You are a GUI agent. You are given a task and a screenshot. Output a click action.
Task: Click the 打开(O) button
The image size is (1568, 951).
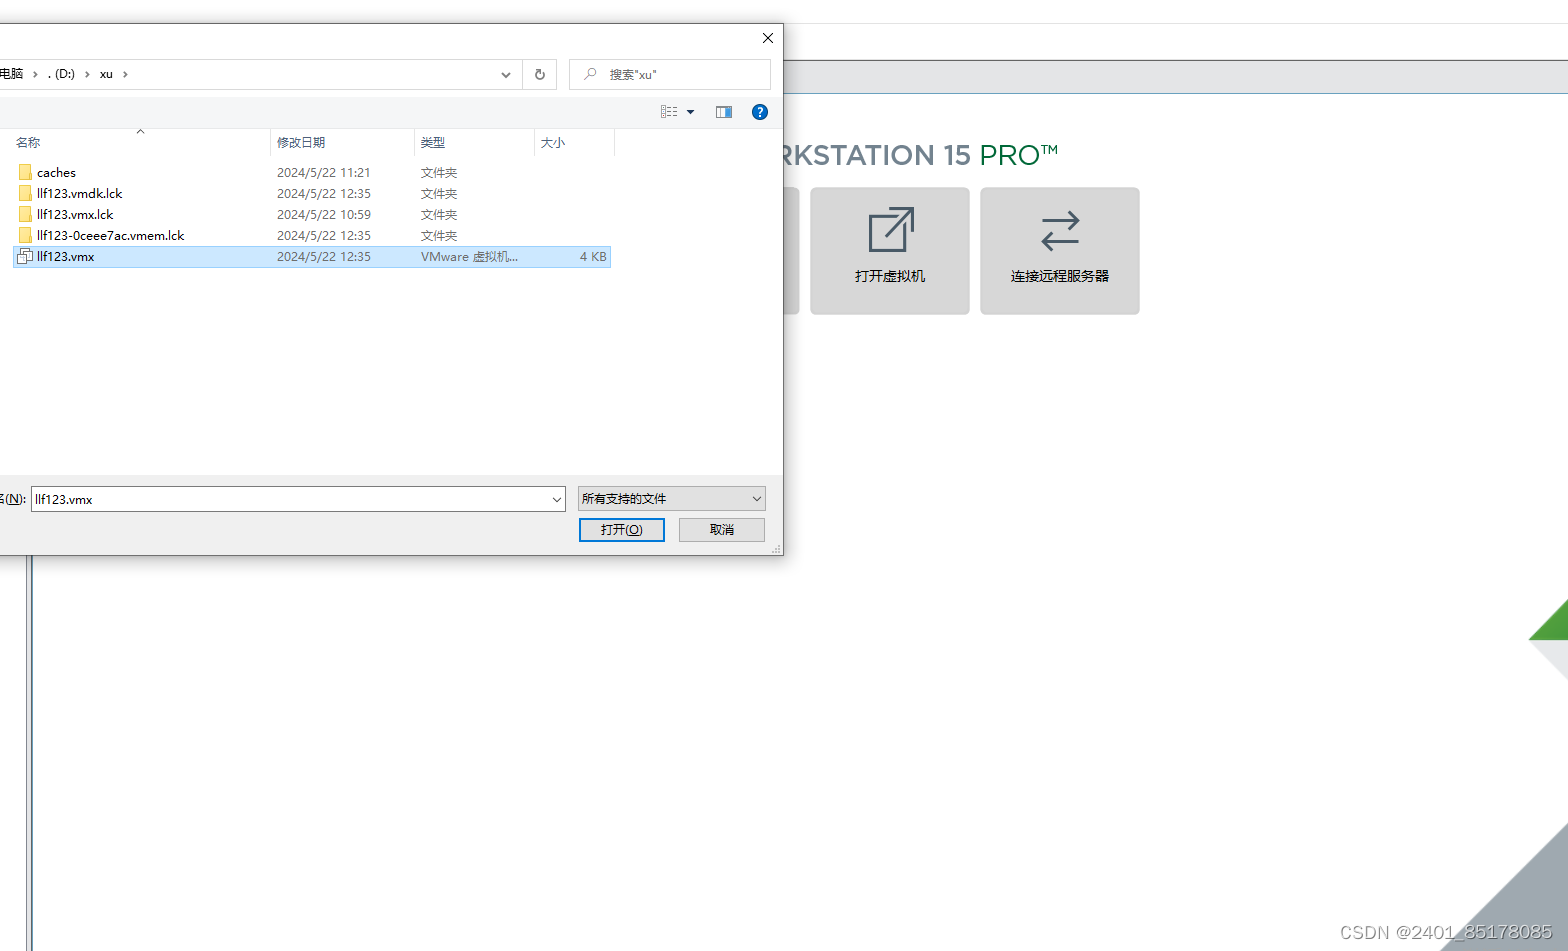tap(622, 530)
